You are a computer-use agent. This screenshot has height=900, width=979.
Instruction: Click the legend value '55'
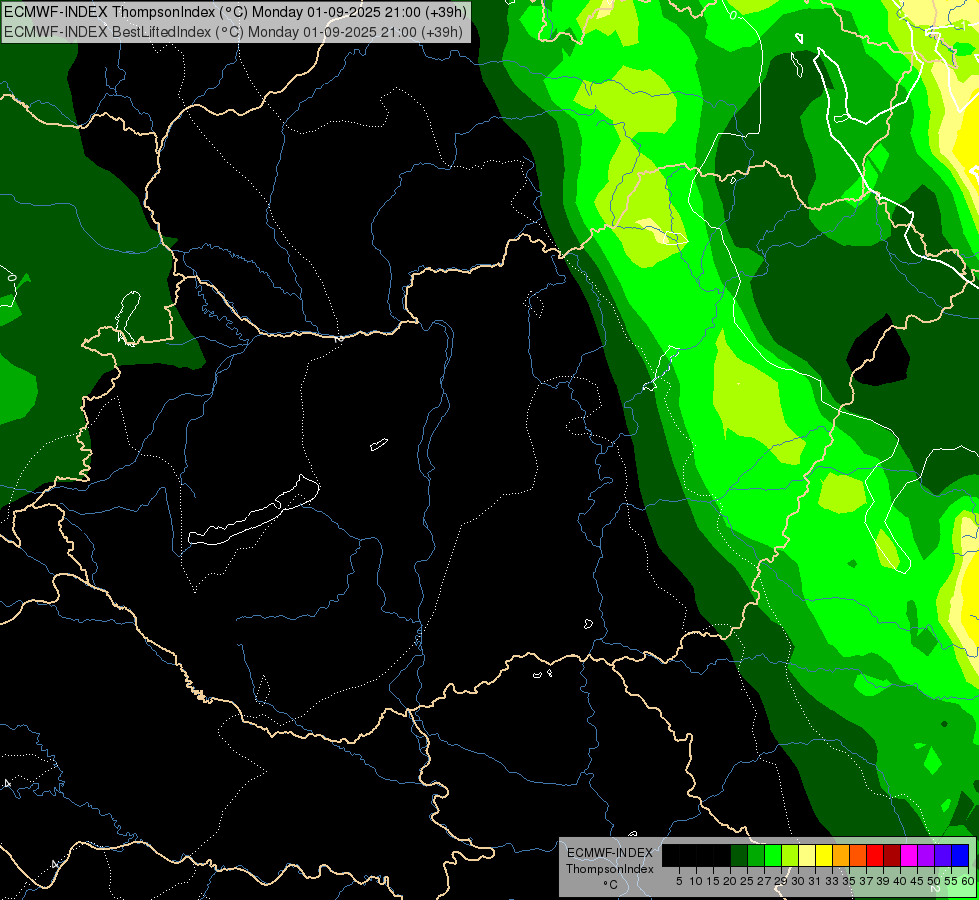click(x=951, y=881)
